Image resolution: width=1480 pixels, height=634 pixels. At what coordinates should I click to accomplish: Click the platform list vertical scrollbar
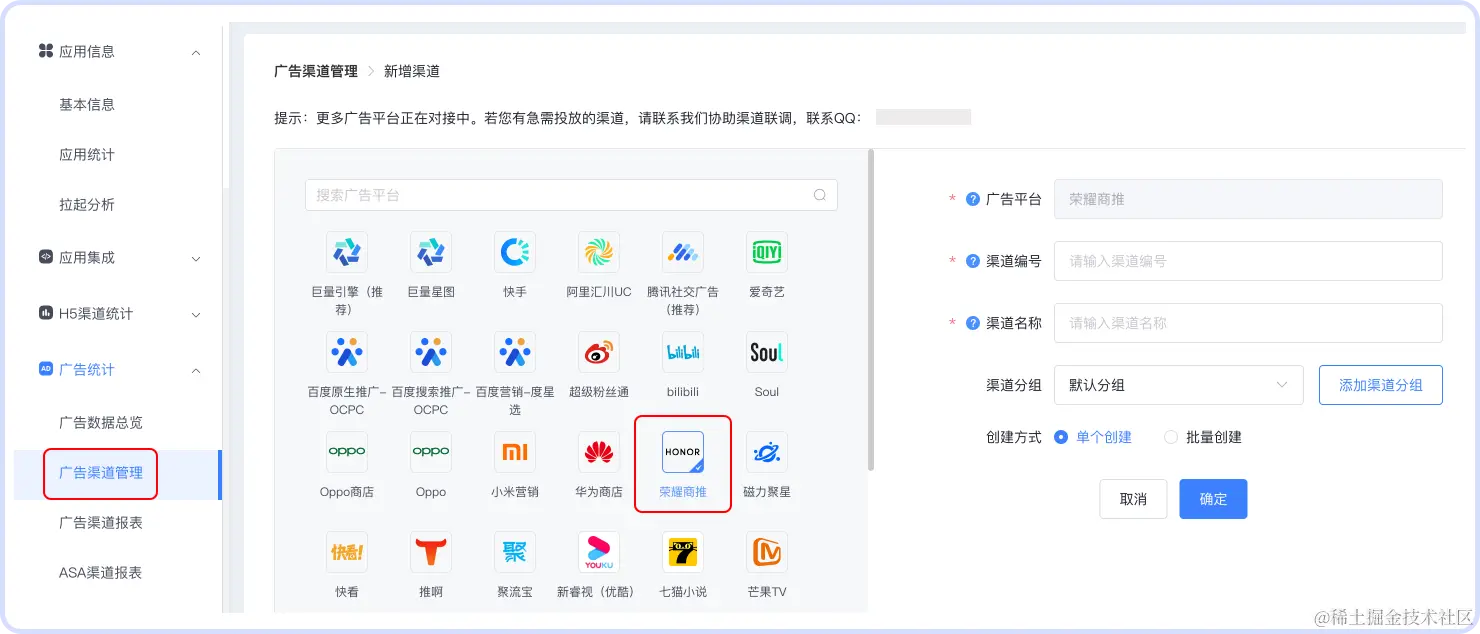tap(871, 310)
